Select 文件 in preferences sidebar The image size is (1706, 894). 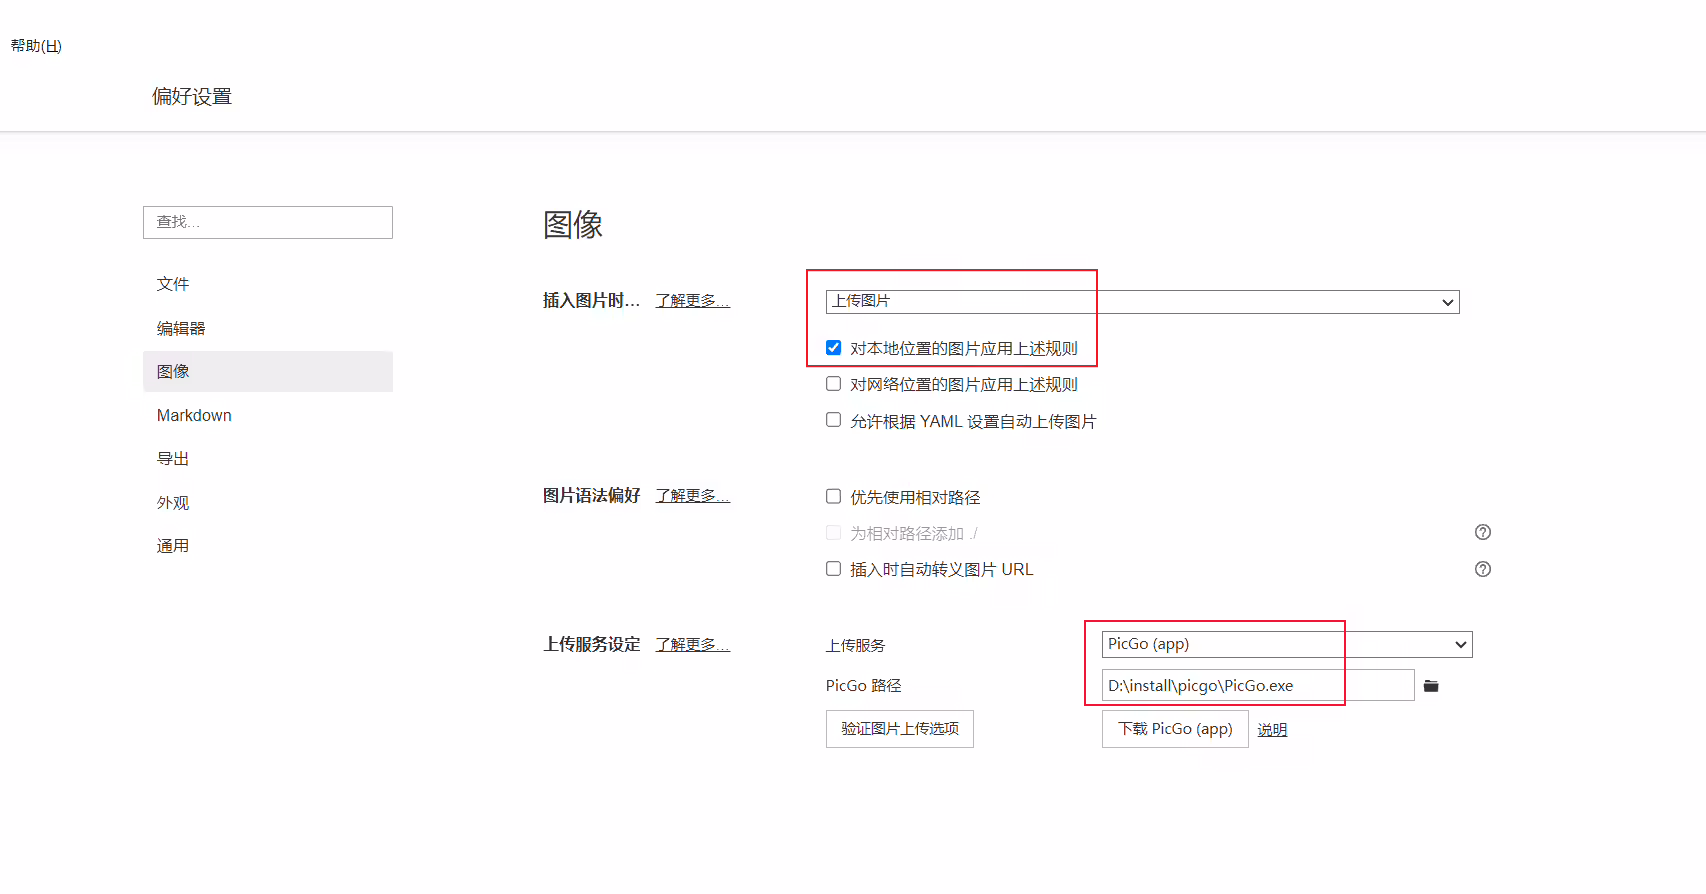268,284
